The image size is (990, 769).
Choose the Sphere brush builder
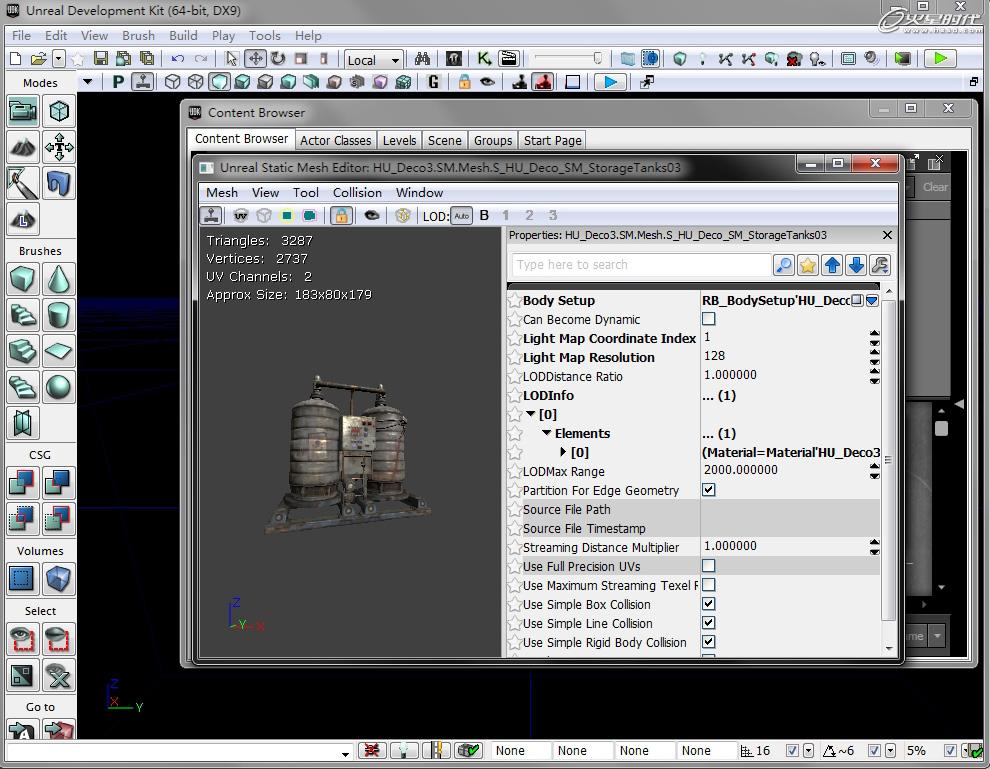click(59, 387)
